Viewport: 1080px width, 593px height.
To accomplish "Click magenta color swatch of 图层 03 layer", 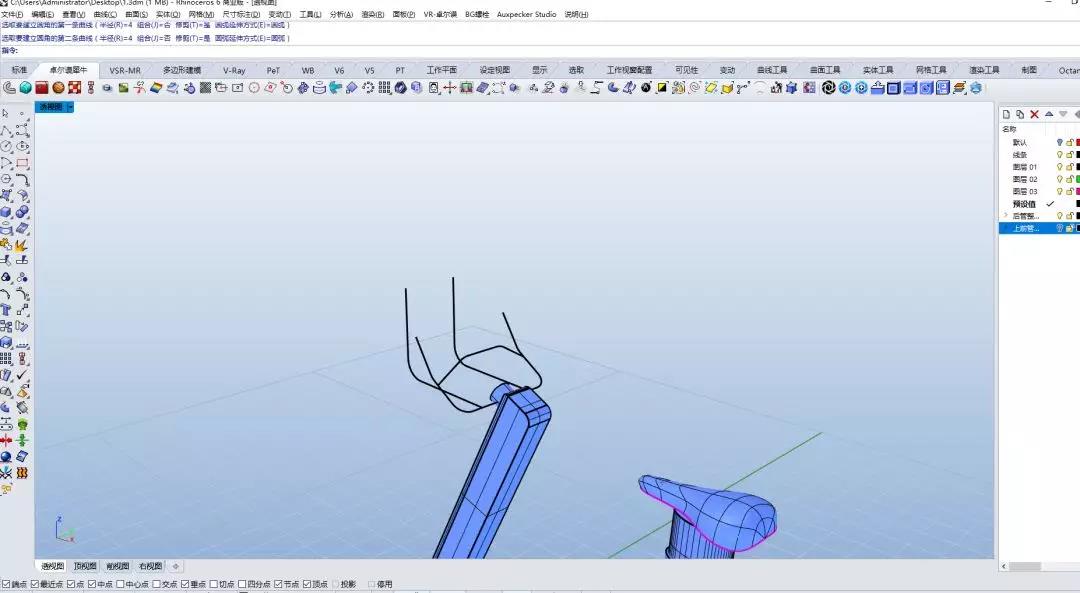I will pyautogui.click(x=1078, y=191).
